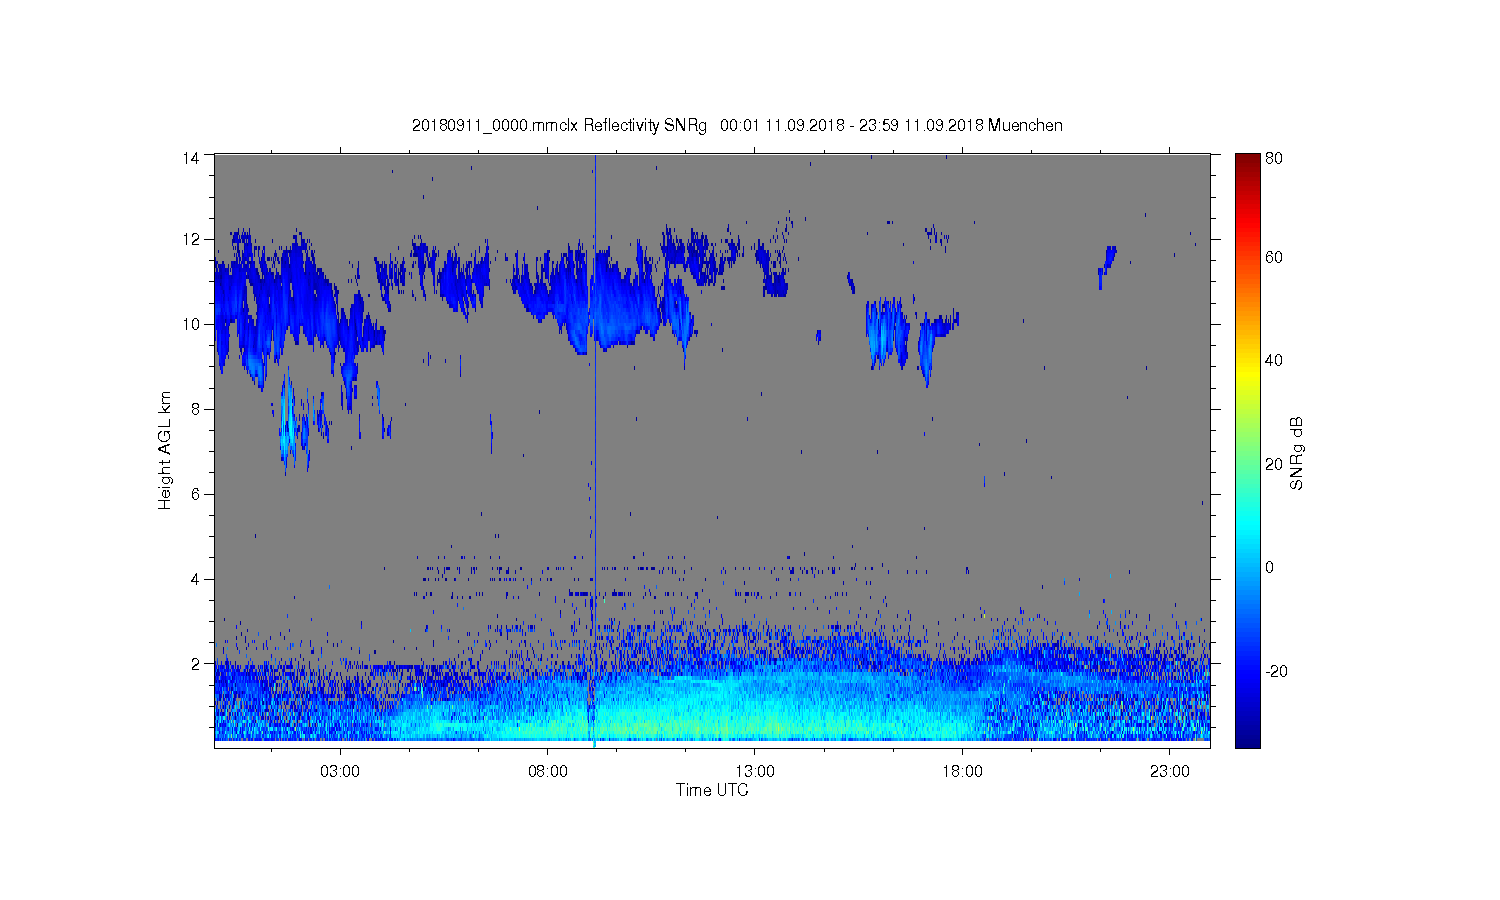Click the 18:00 time tick label
The width and height of the screenshot is (1500, 900).
963,772
